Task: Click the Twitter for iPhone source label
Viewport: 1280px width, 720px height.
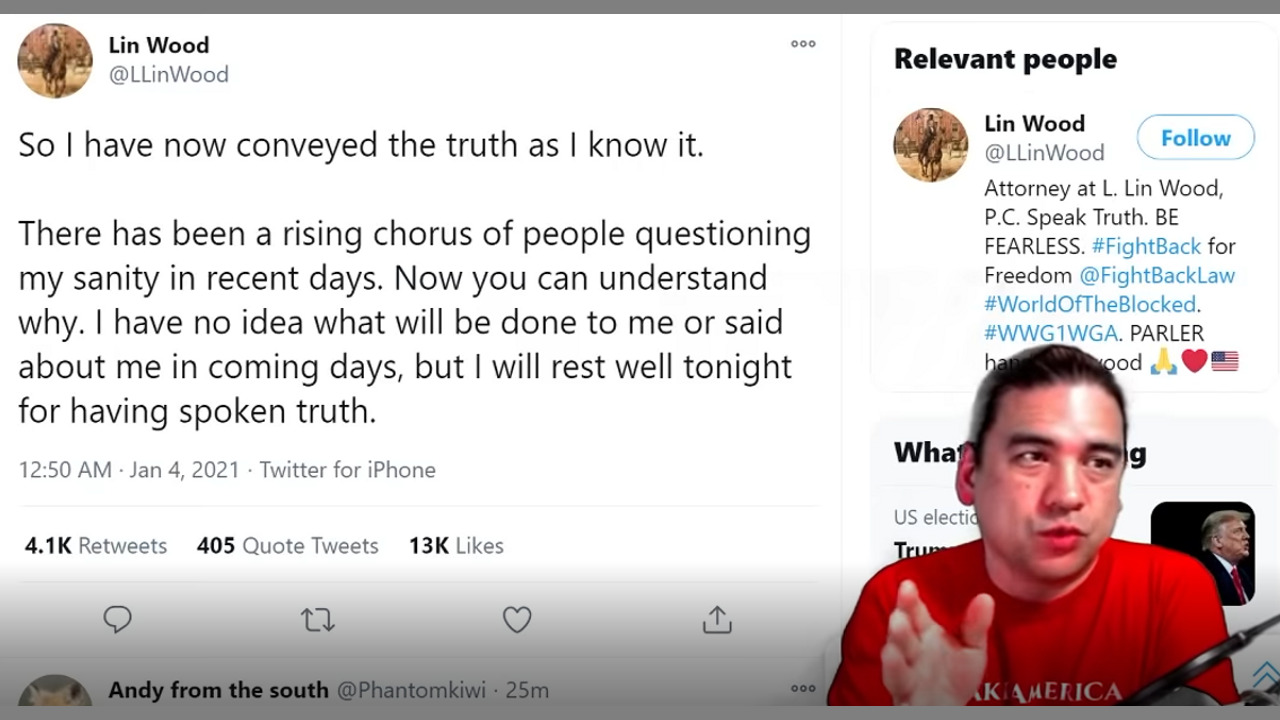Action: click(x=347, y=470)
